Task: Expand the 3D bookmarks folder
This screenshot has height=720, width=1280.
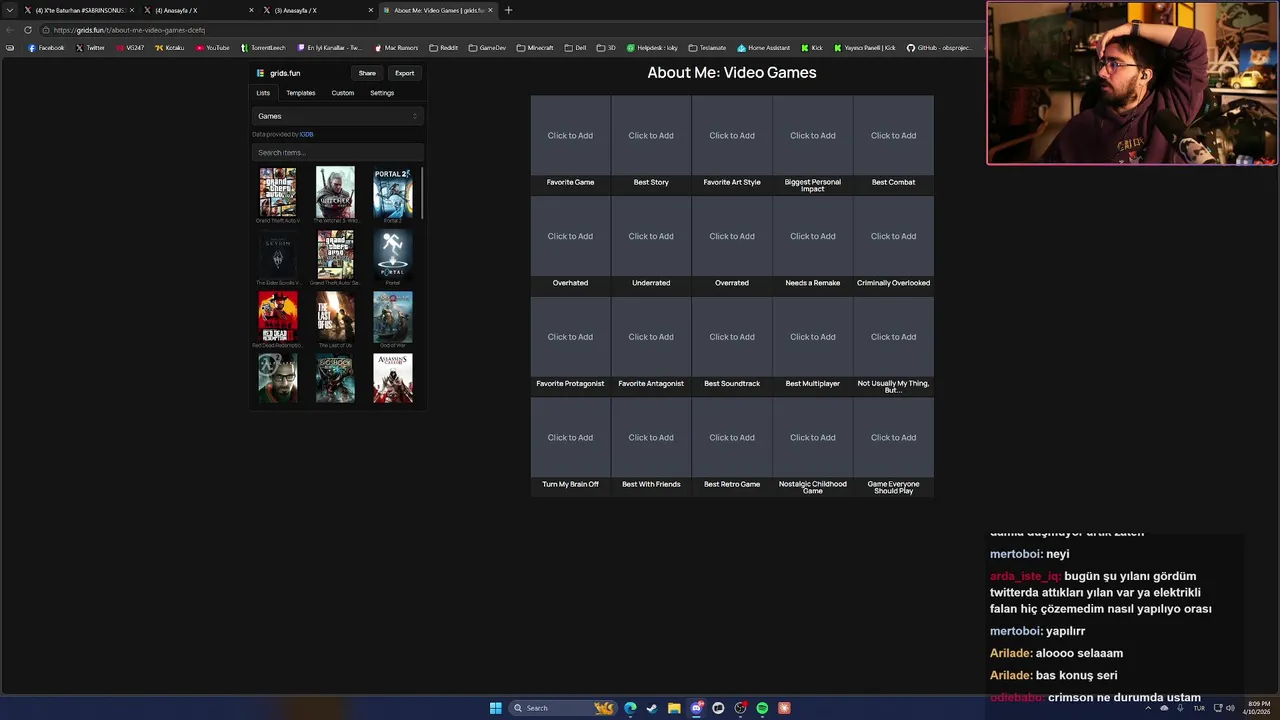Action: point(607,48)
